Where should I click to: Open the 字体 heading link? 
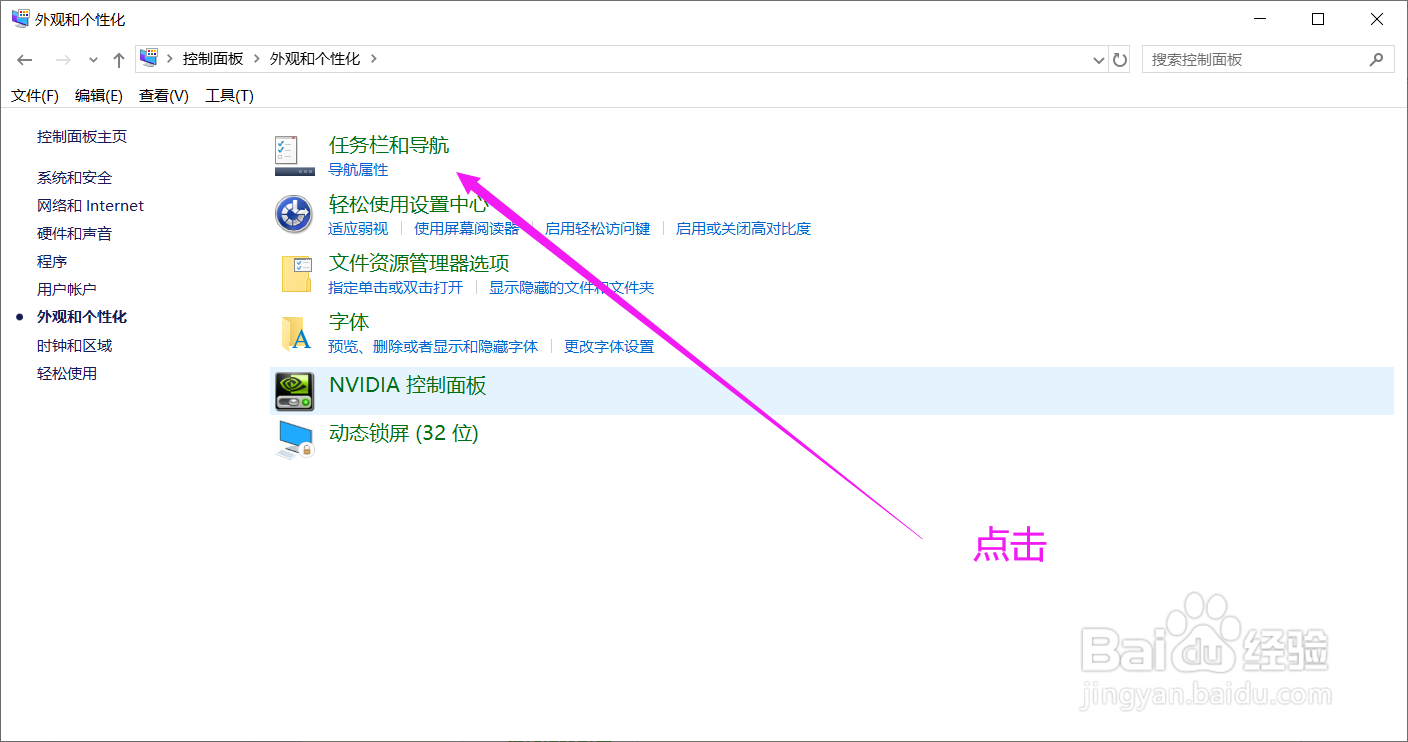349,322
